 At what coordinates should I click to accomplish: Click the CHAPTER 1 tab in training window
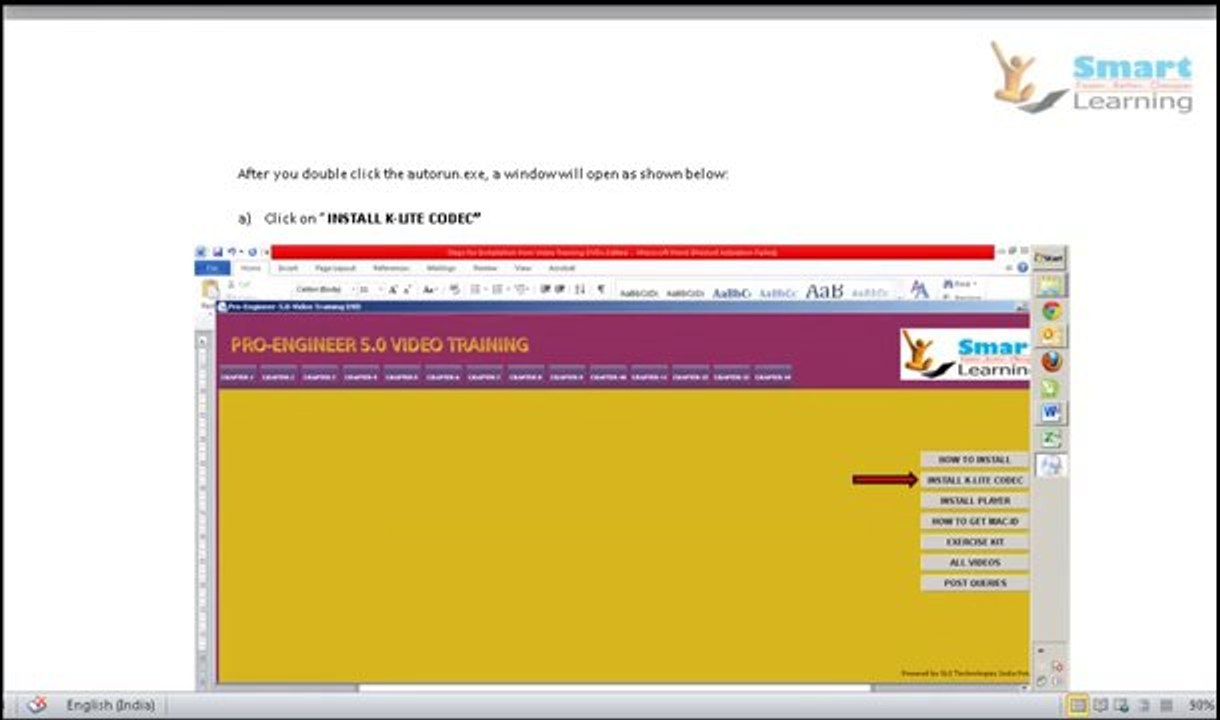click(x=237, y=374)
